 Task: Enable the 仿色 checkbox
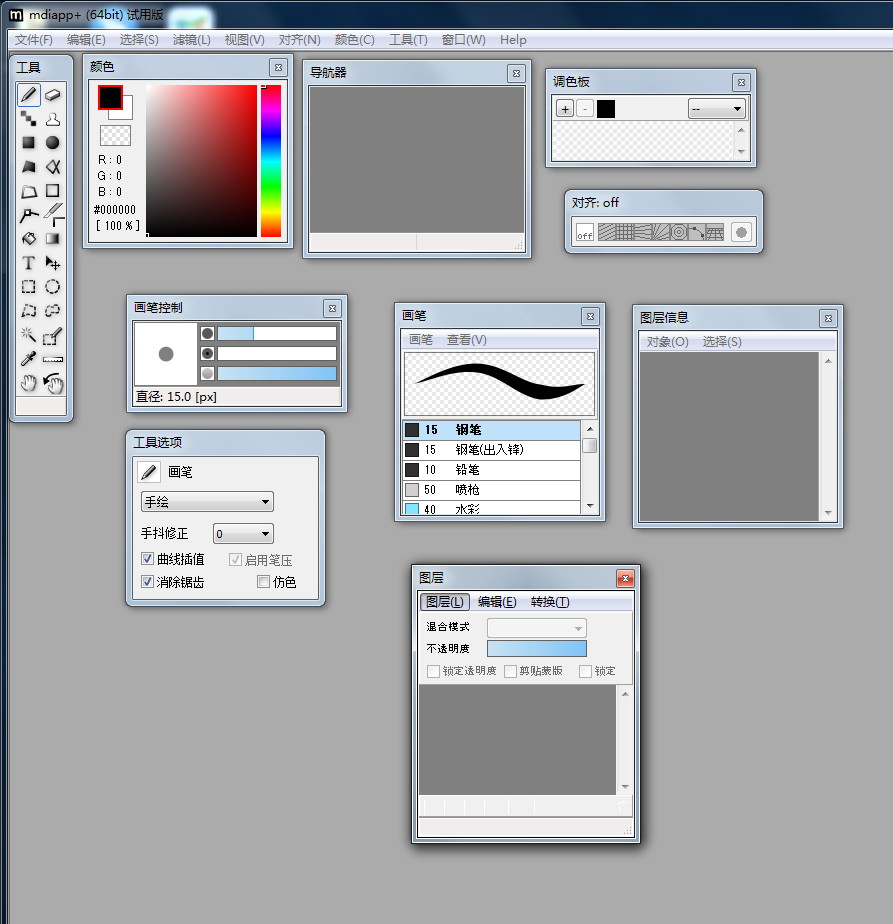264,582
